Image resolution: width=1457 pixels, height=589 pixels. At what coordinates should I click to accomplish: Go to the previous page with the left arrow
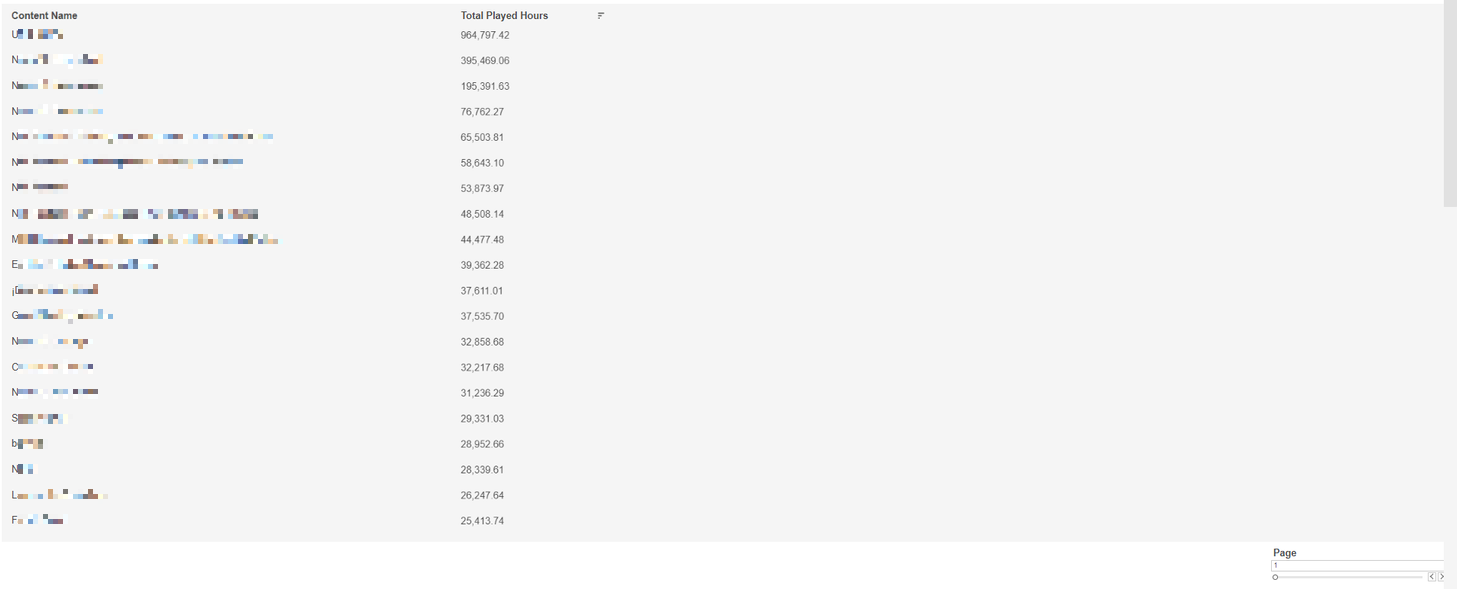coord(1431,577)
